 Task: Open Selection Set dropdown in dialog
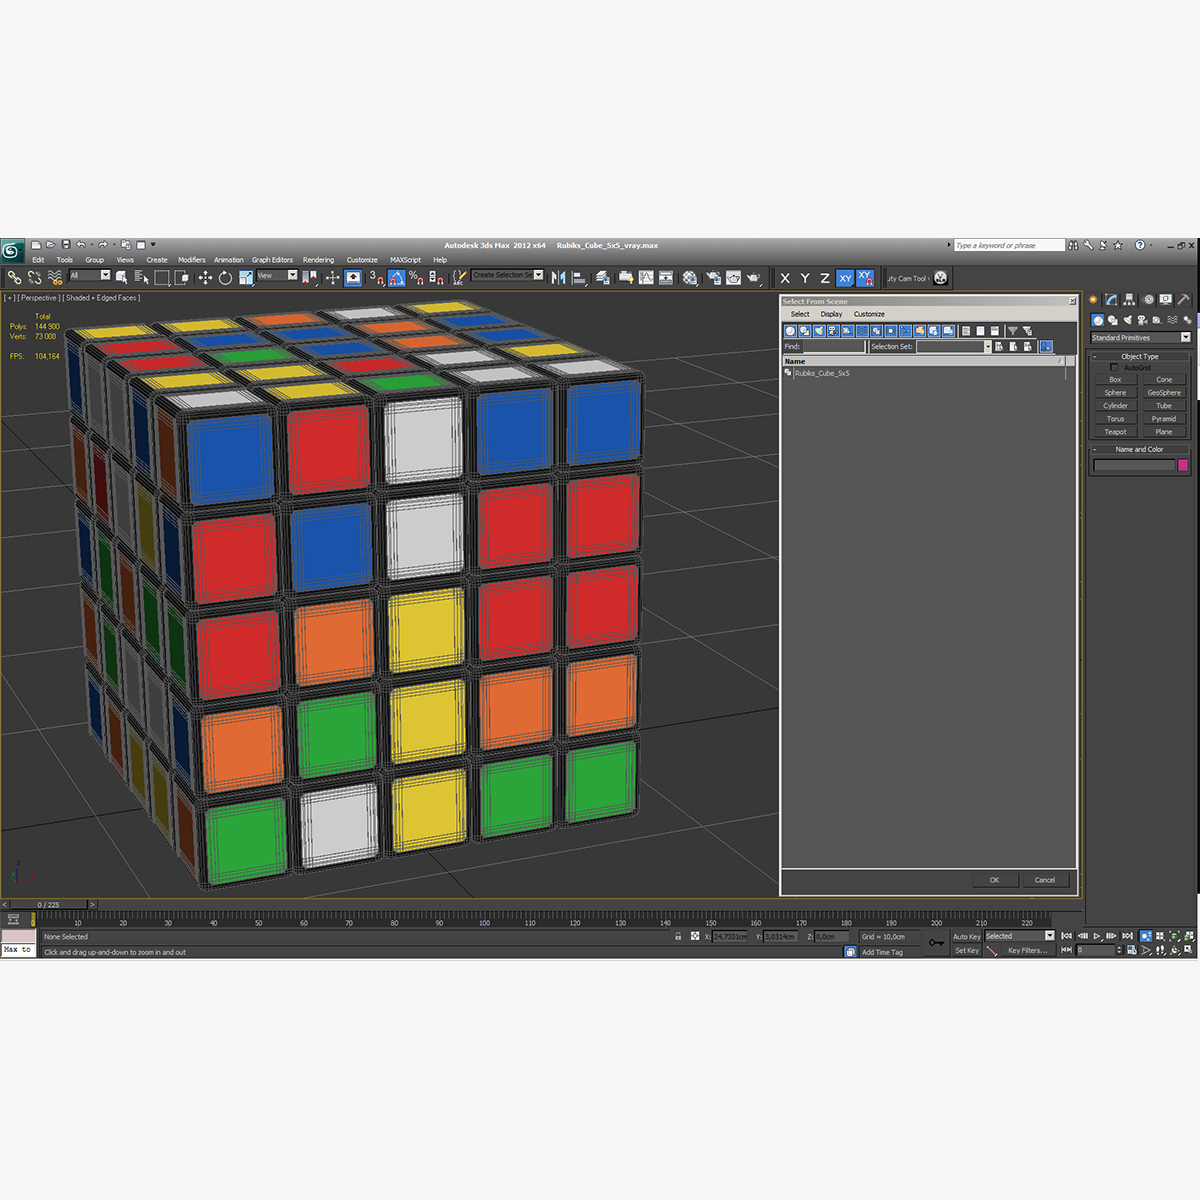pyautogui.click(x=953, y=347)
